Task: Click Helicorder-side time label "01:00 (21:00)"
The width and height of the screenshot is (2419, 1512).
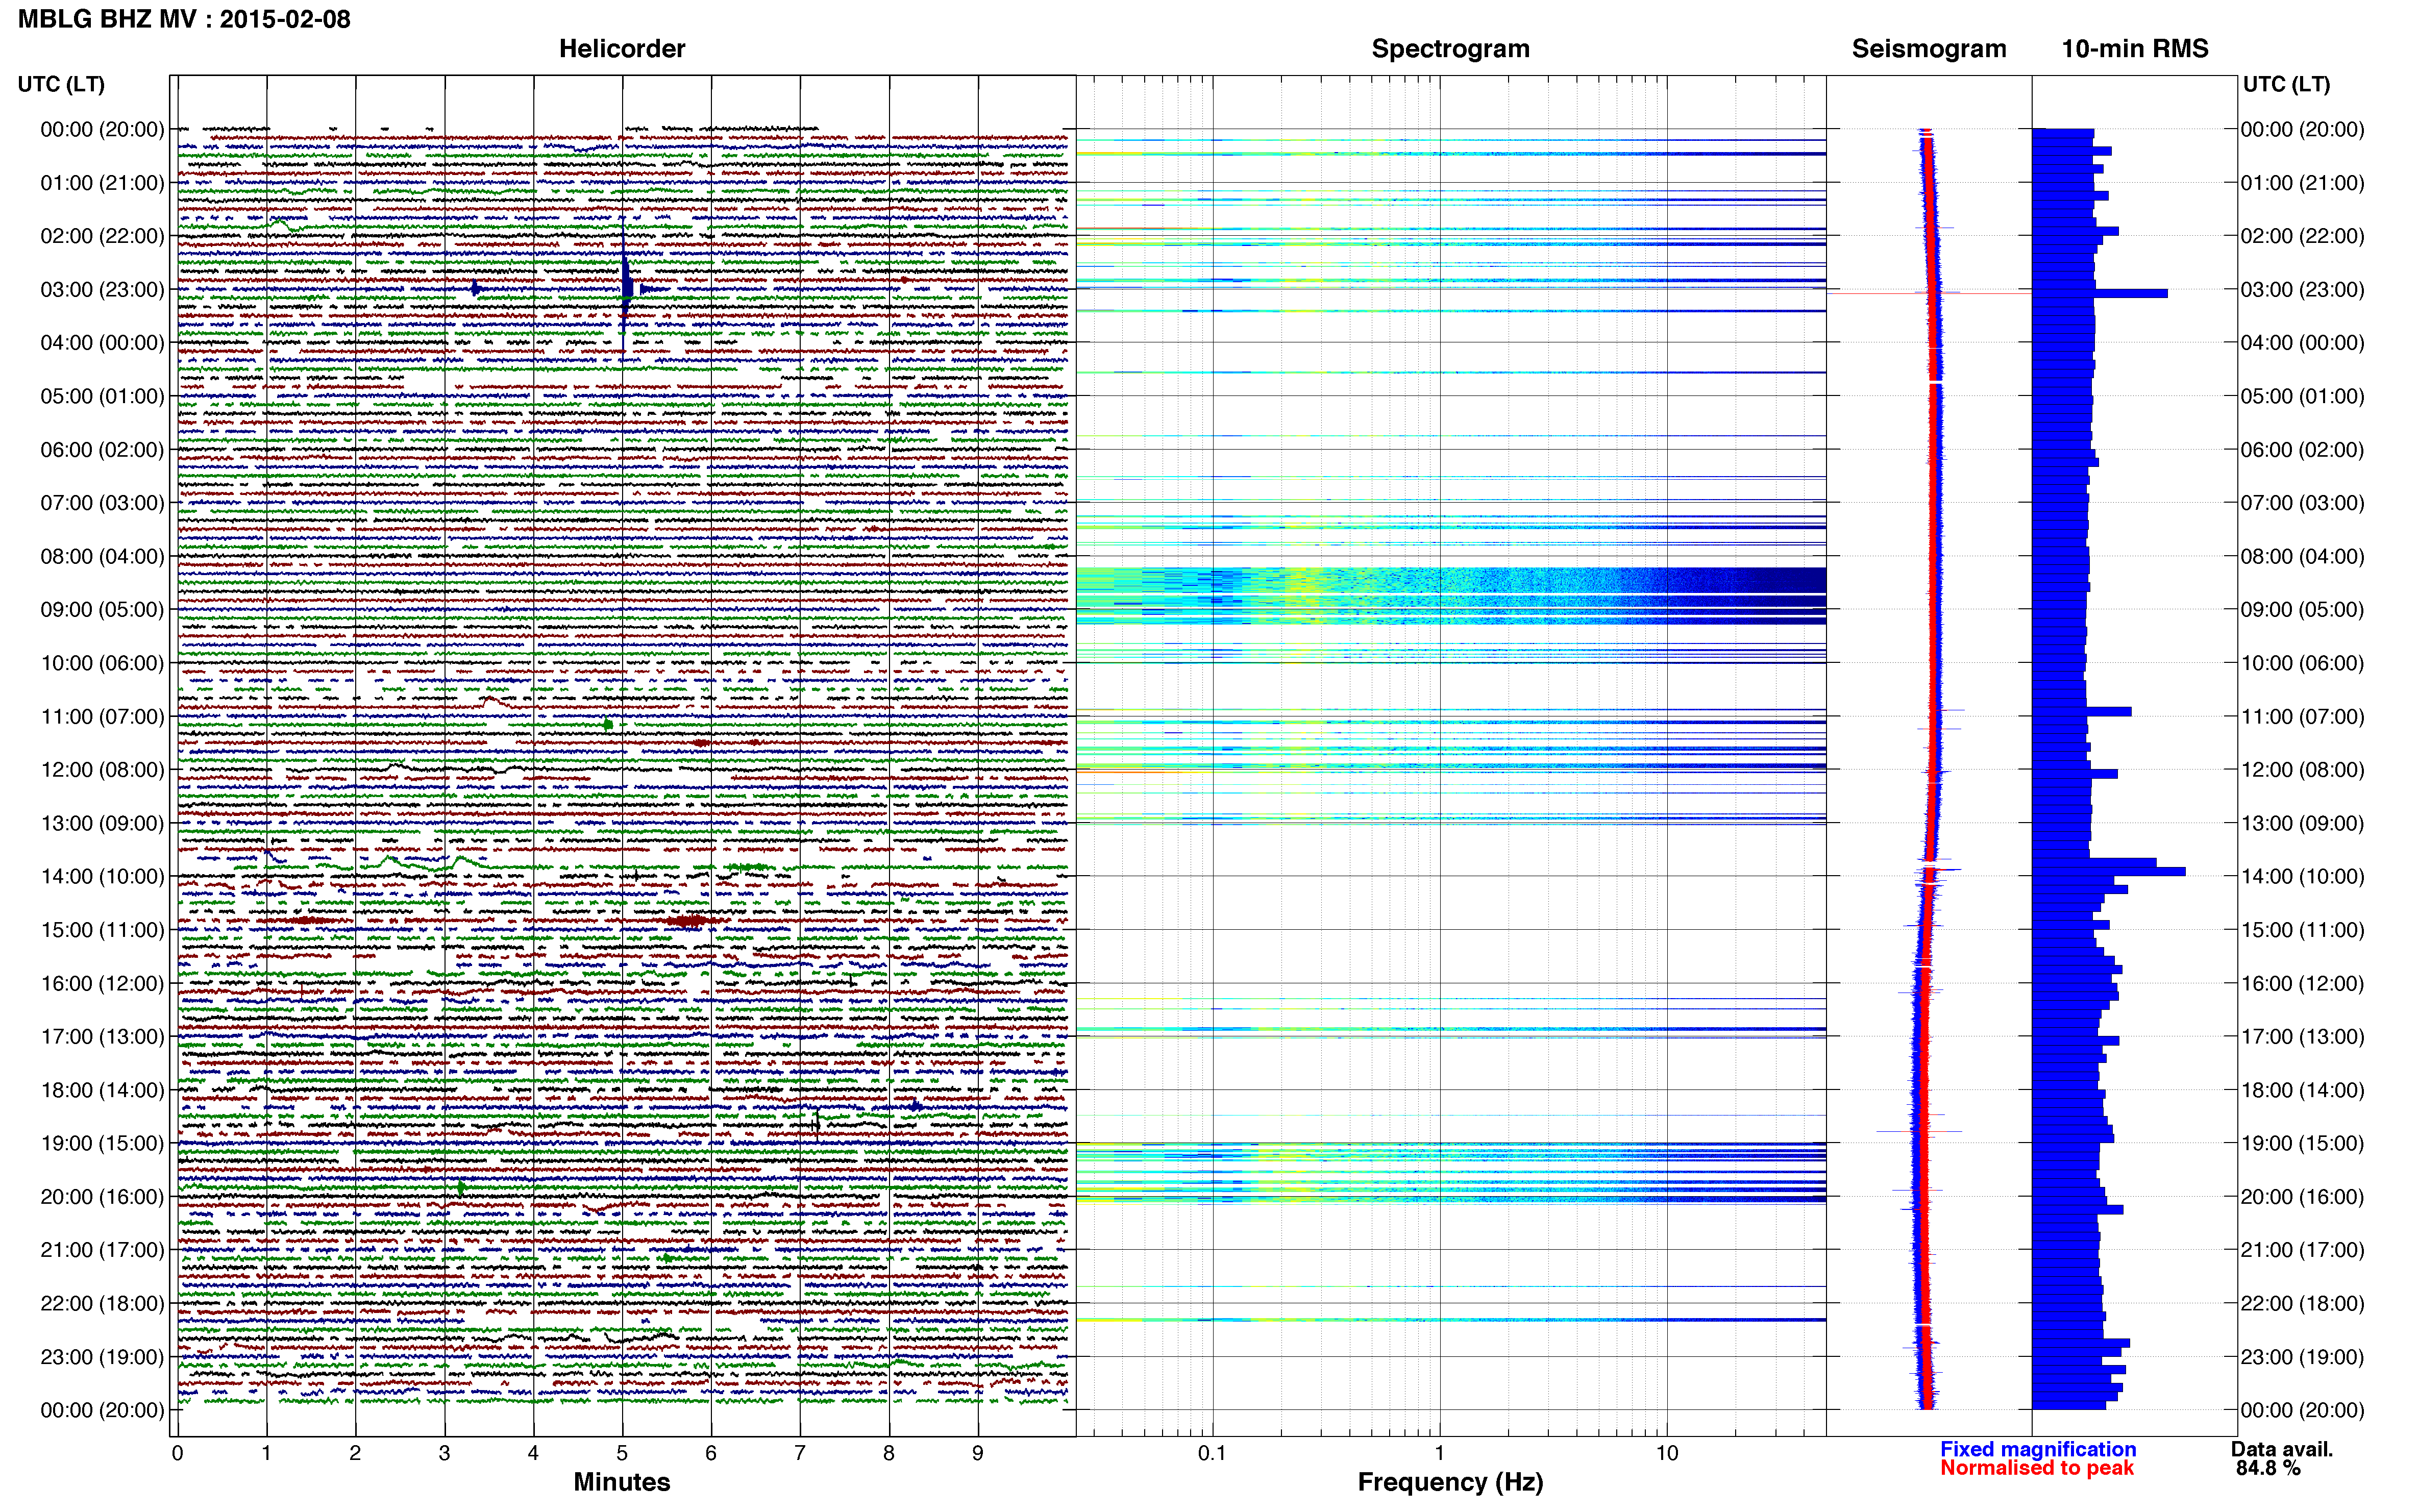Action: pyautogui.click(x=102, y=183)
